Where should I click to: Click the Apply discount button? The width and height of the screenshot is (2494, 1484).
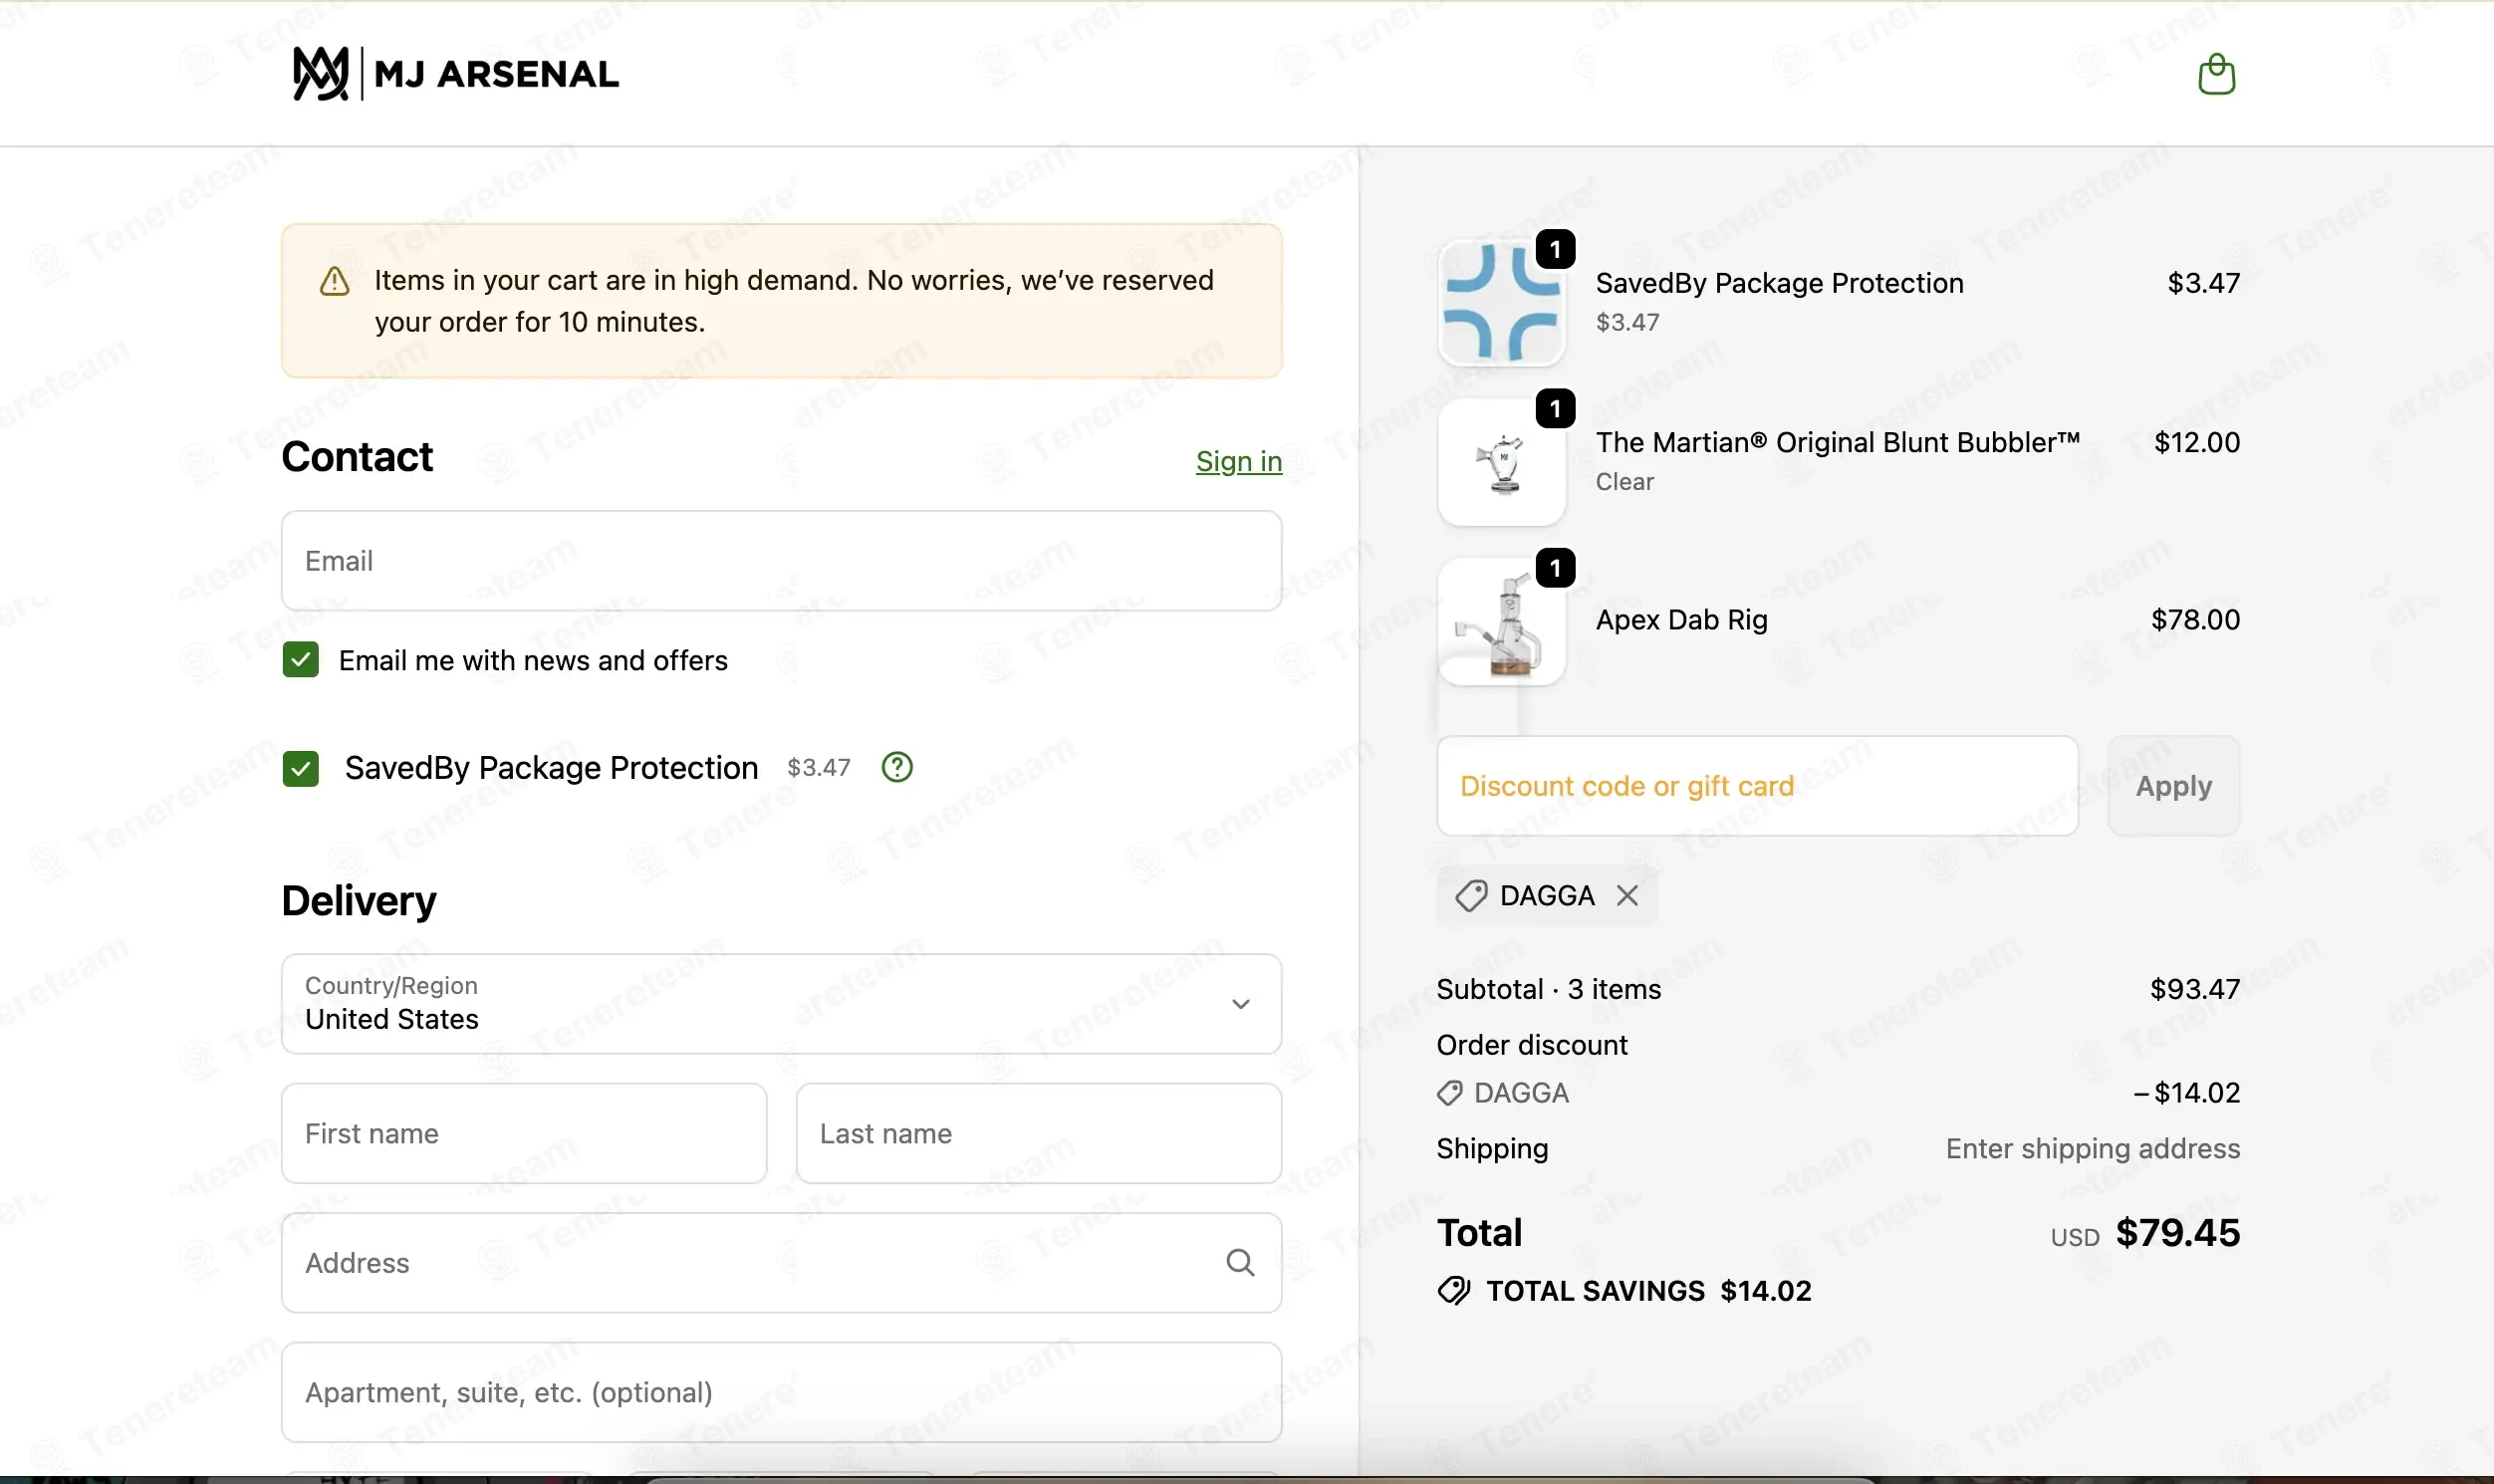pyautogui.click(x=2173, y=786)
